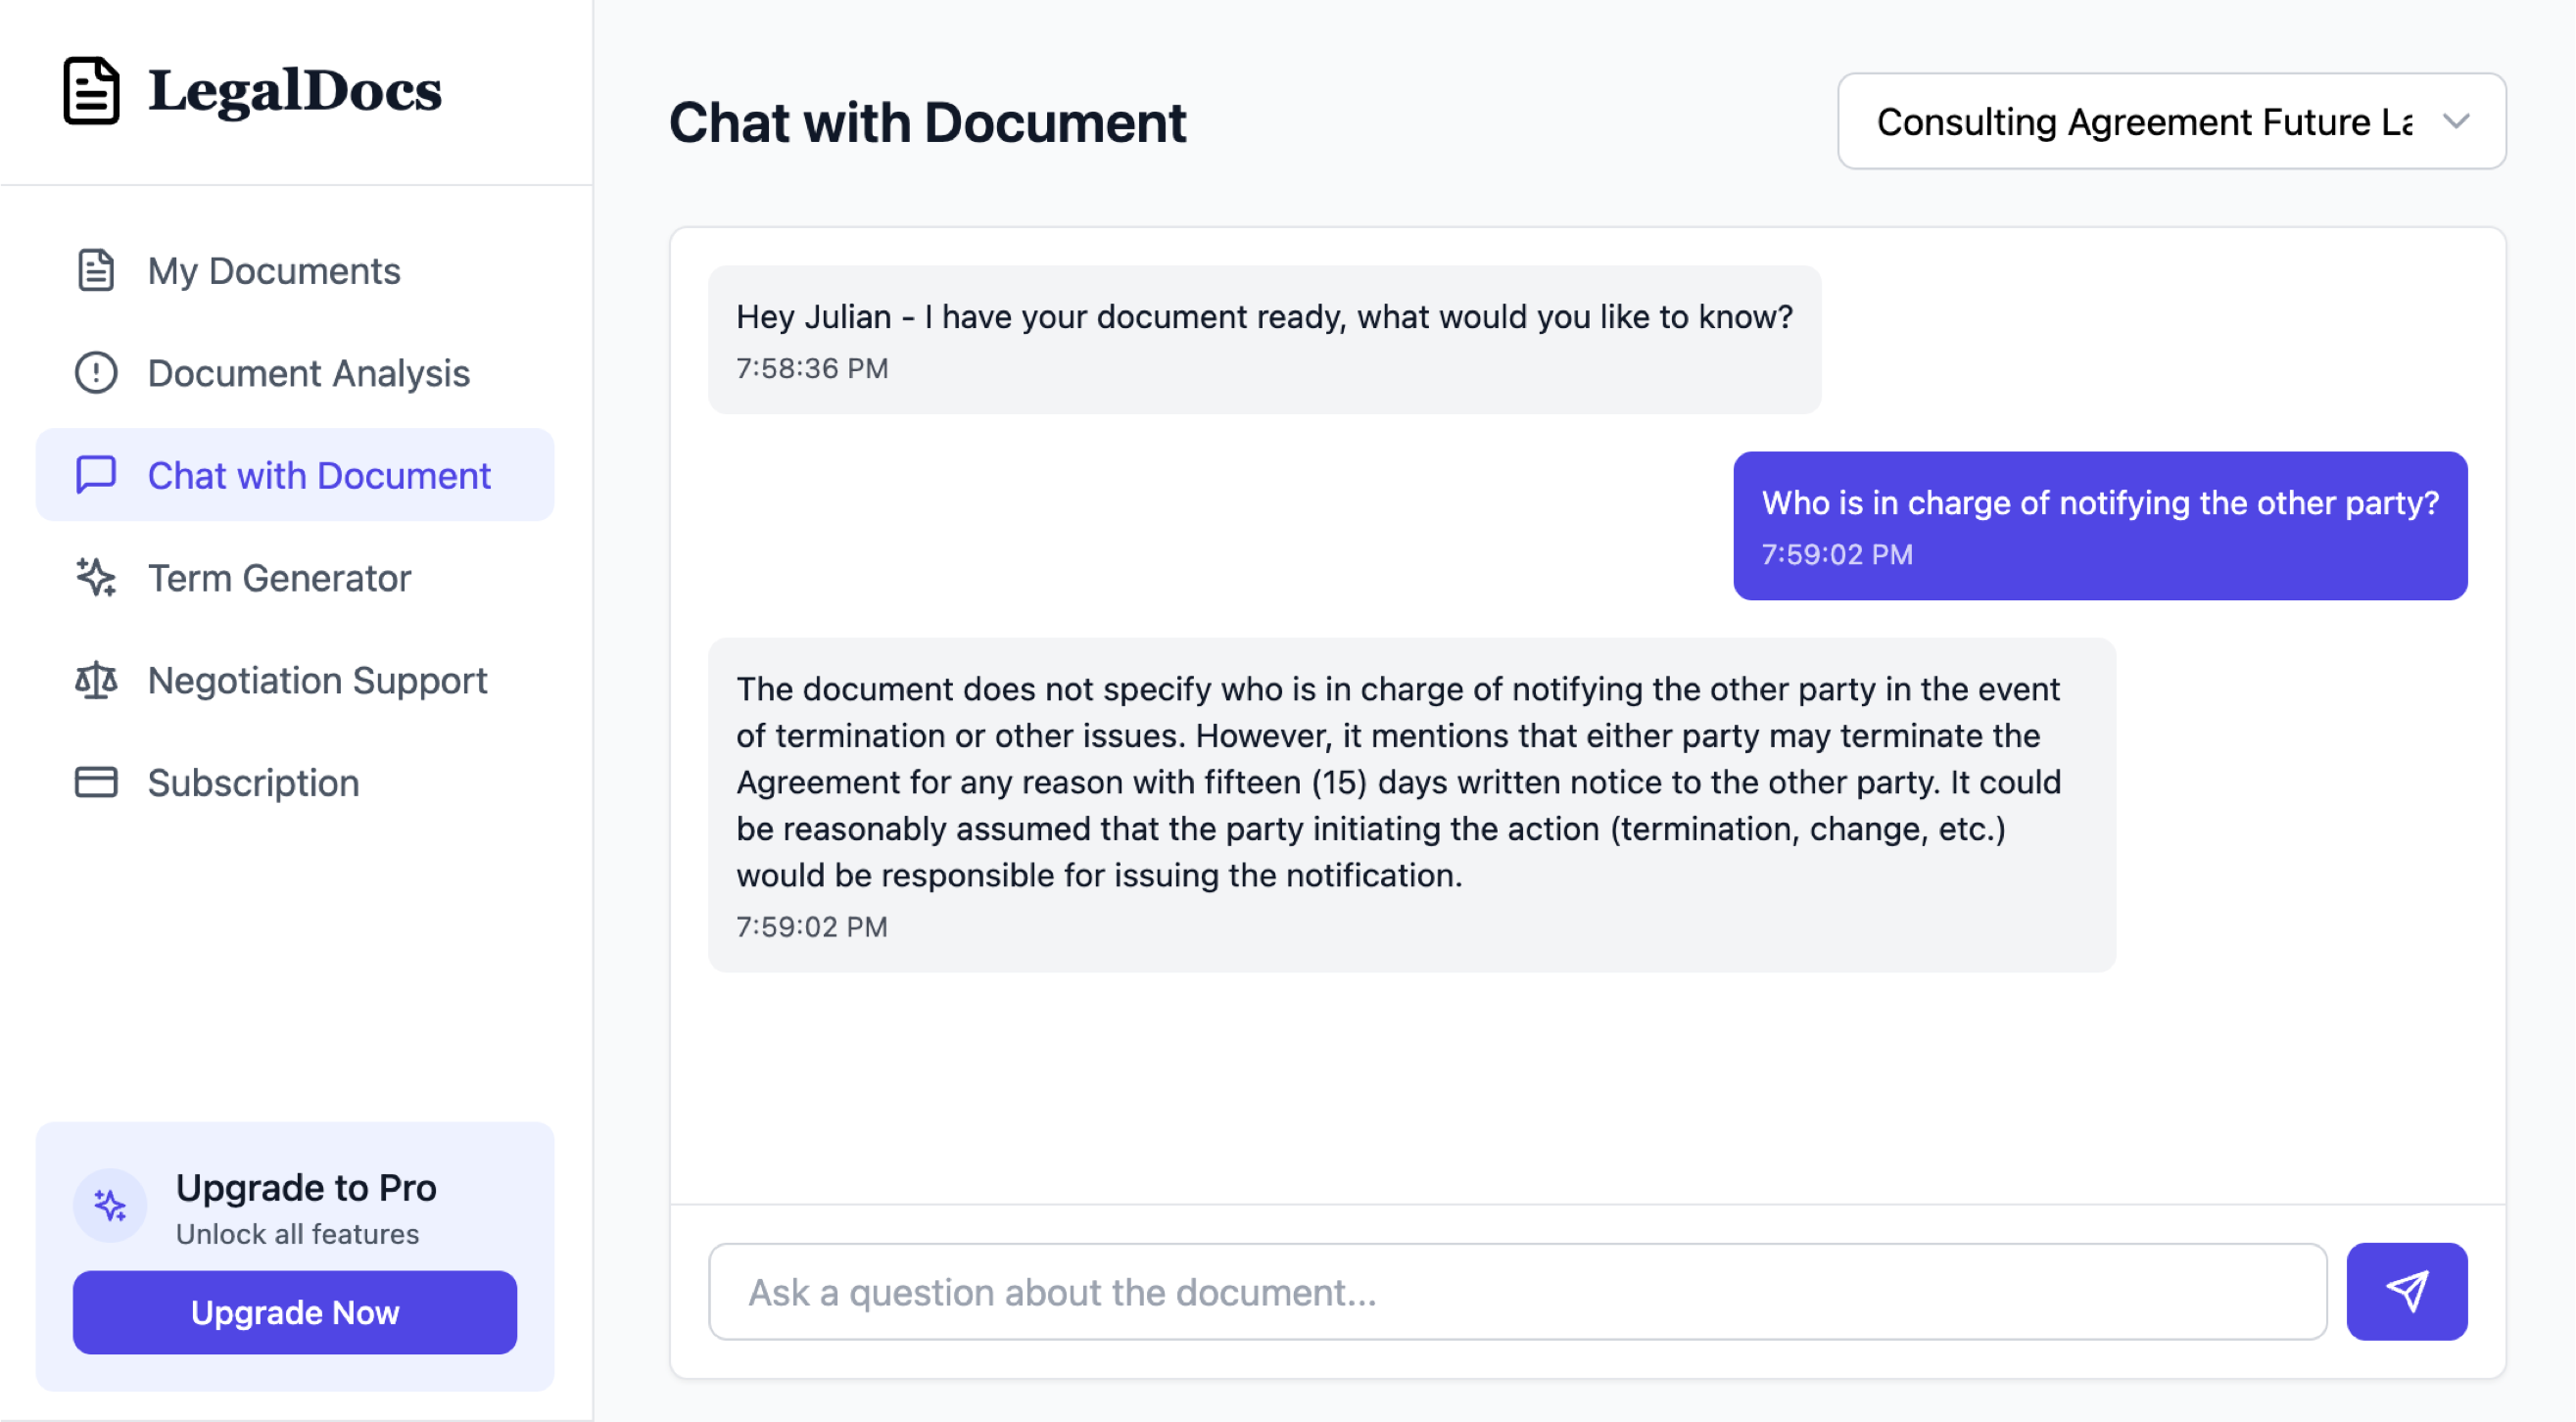The height and width of the screenshot is (1422, 2576).
Task: Click the Chat with Document speech bubble icon
Action: click(x=96, y=475)
